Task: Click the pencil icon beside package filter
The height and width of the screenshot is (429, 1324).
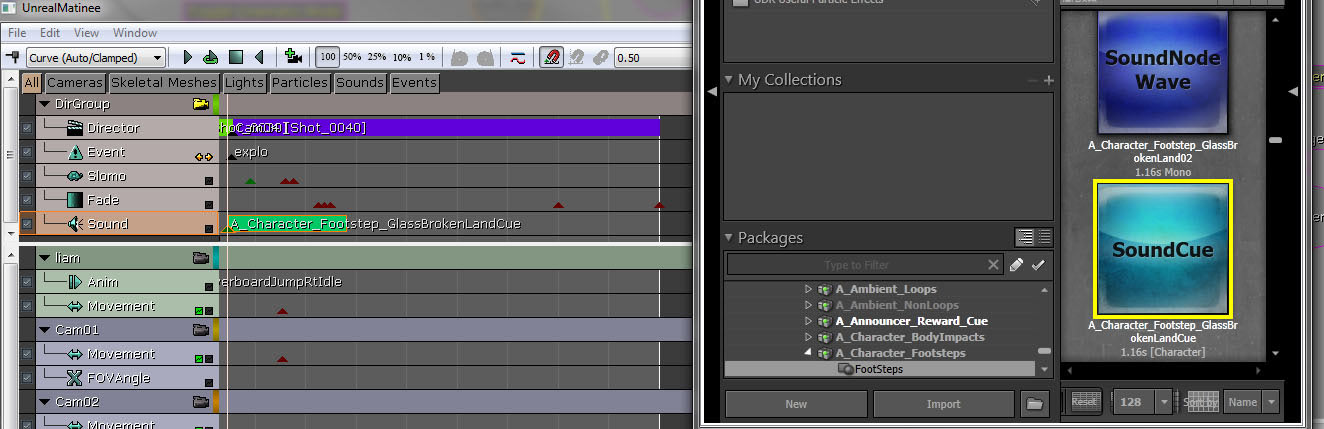Action: tap(1017, 265)
